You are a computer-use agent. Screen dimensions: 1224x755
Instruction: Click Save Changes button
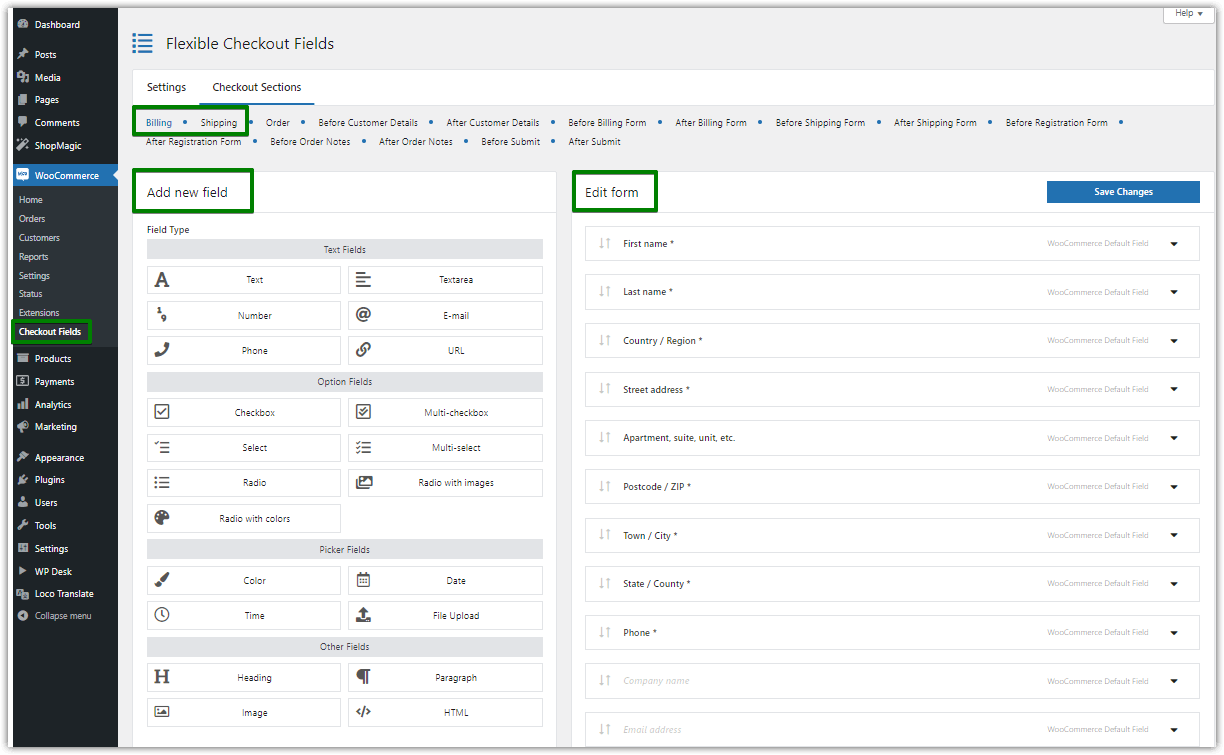point(1123,192)
